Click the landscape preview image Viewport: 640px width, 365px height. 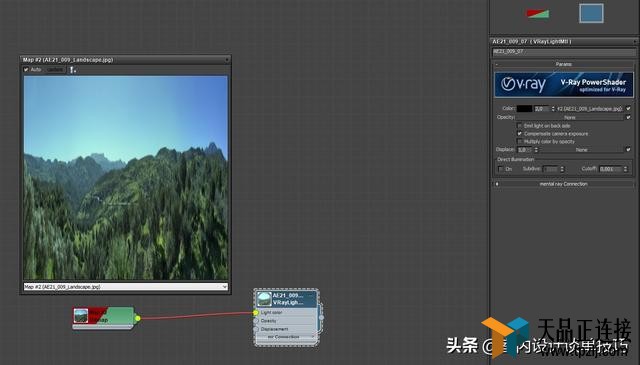pos(126,178)
